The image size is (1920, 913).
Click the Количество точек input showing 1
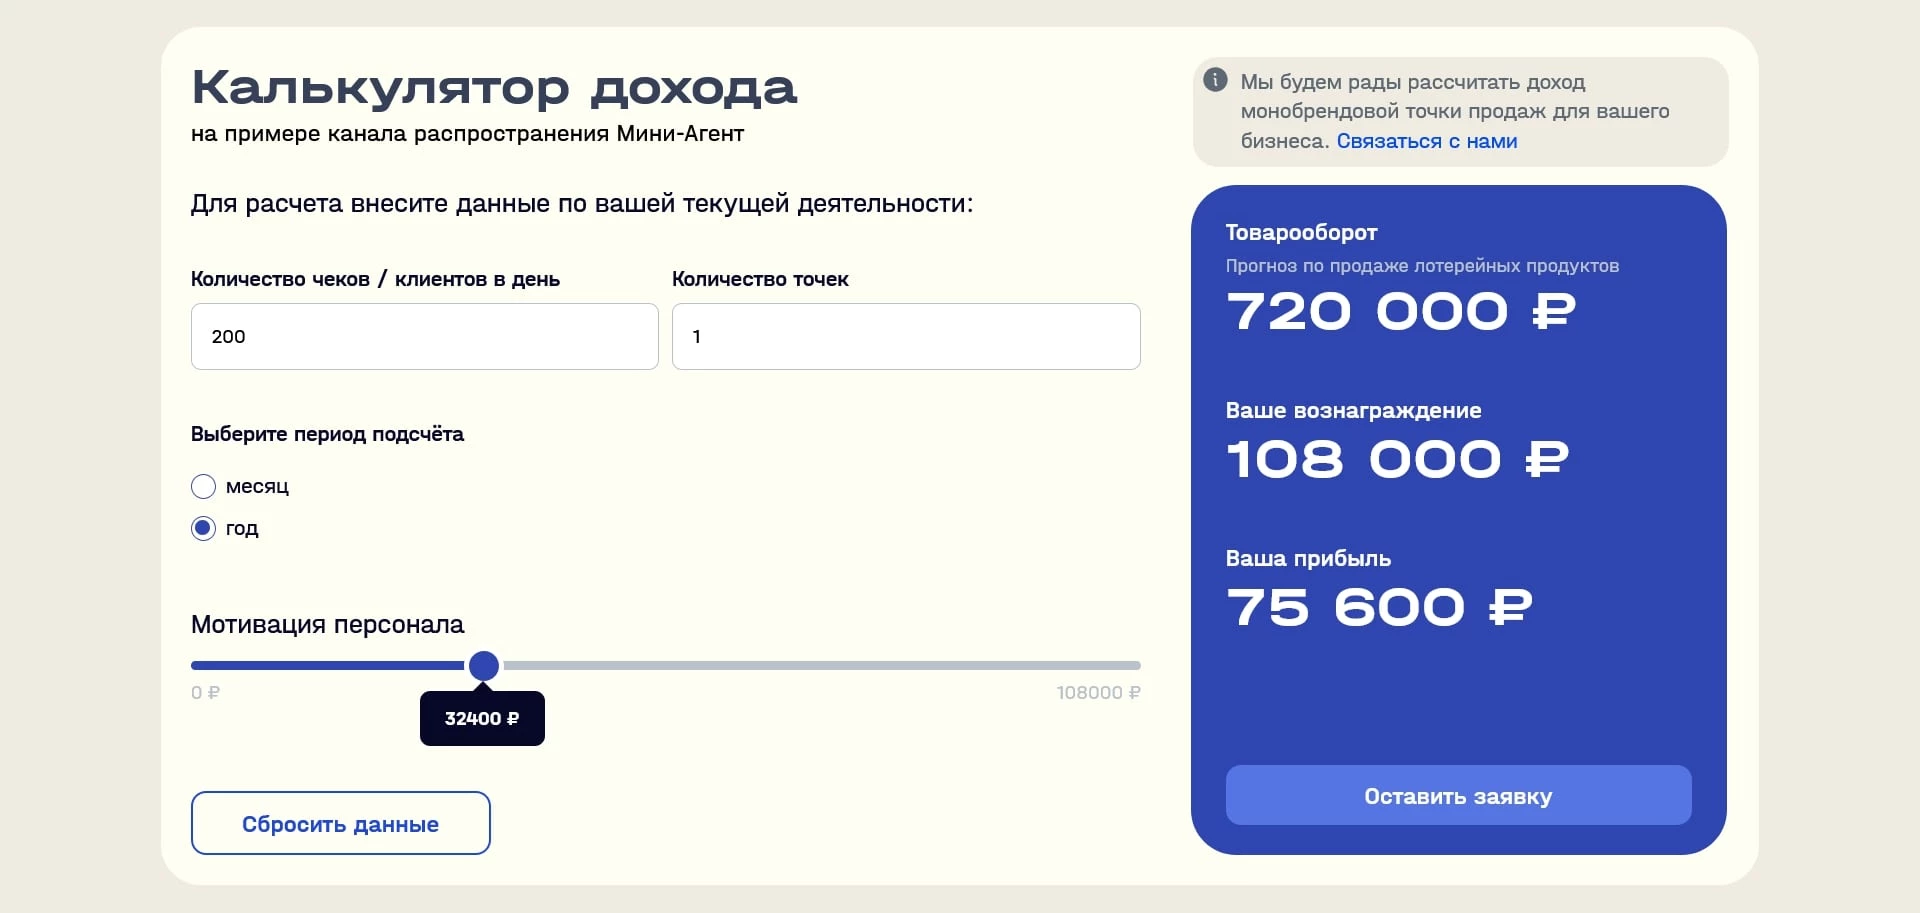click(x=905, y=336)
